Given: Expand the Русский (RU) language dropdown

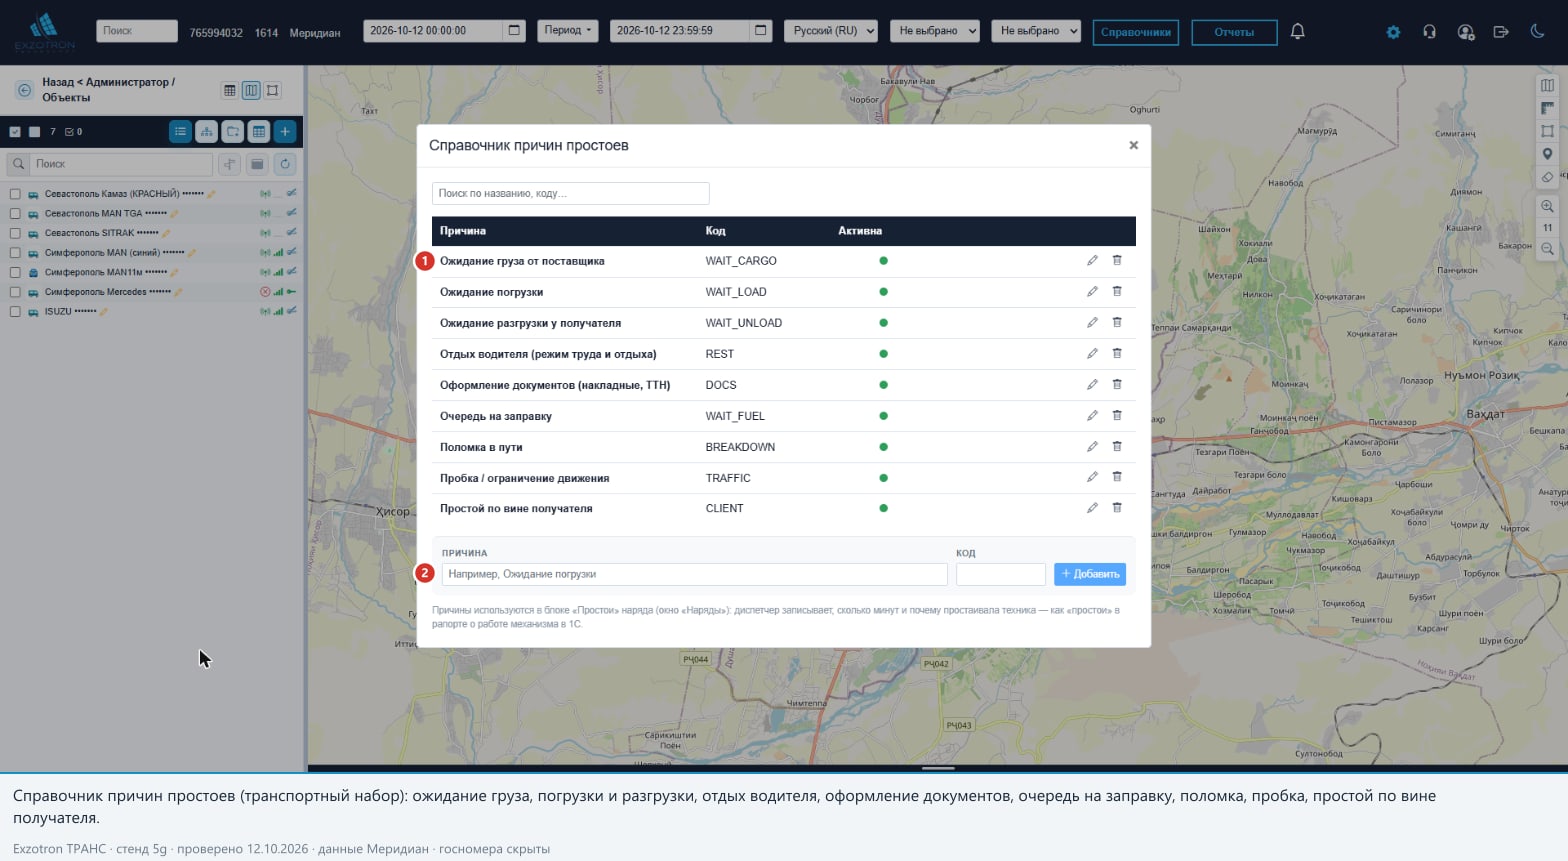Looking at the screenshot, I should [x=831, y=31].
